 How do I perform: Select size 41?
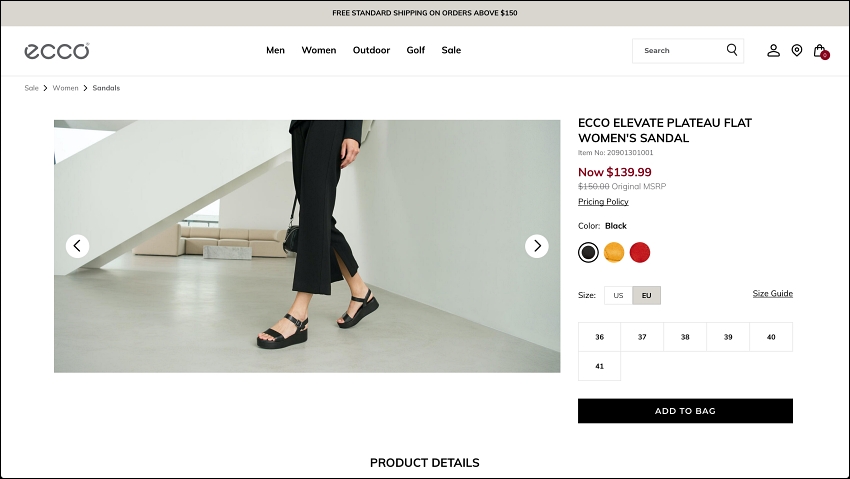point(600,366)
